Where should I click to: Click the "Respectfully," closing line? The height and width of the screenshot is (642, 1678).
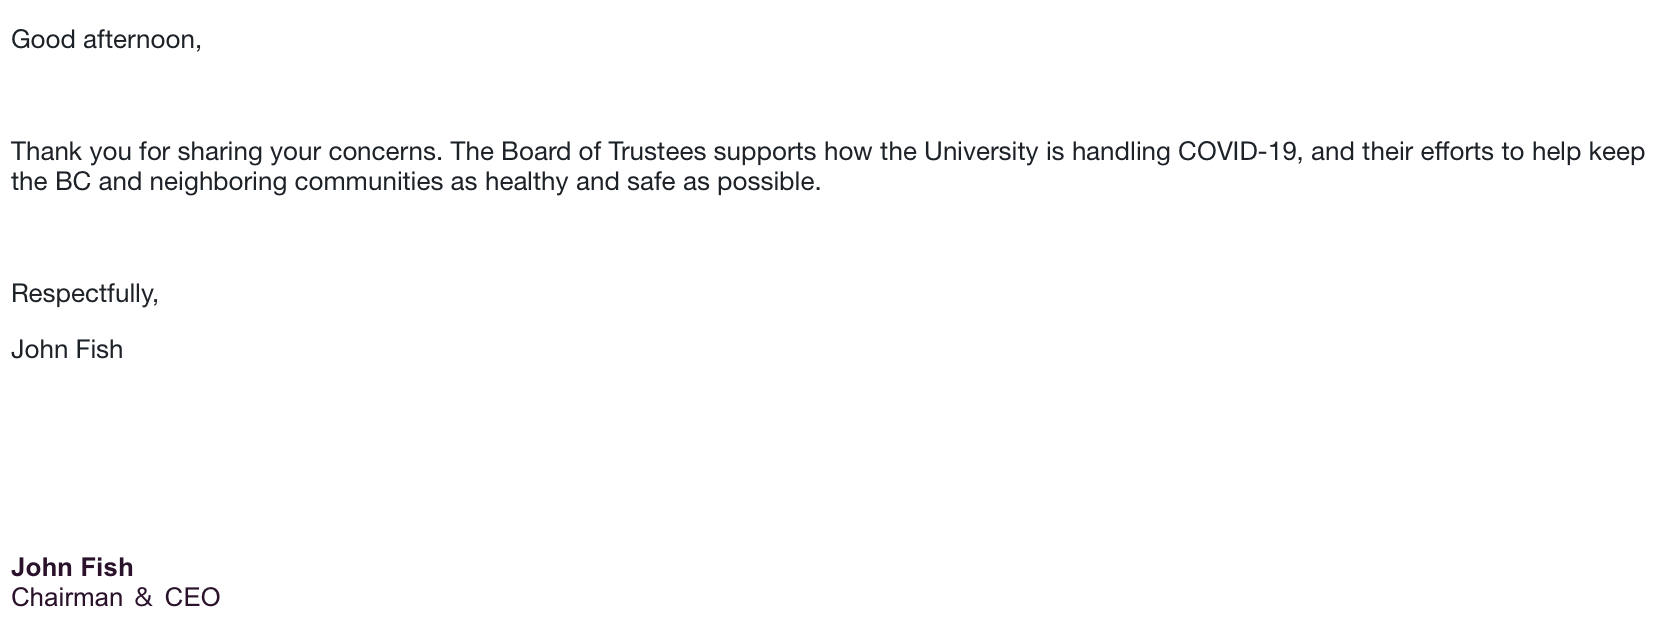point(85,294)
